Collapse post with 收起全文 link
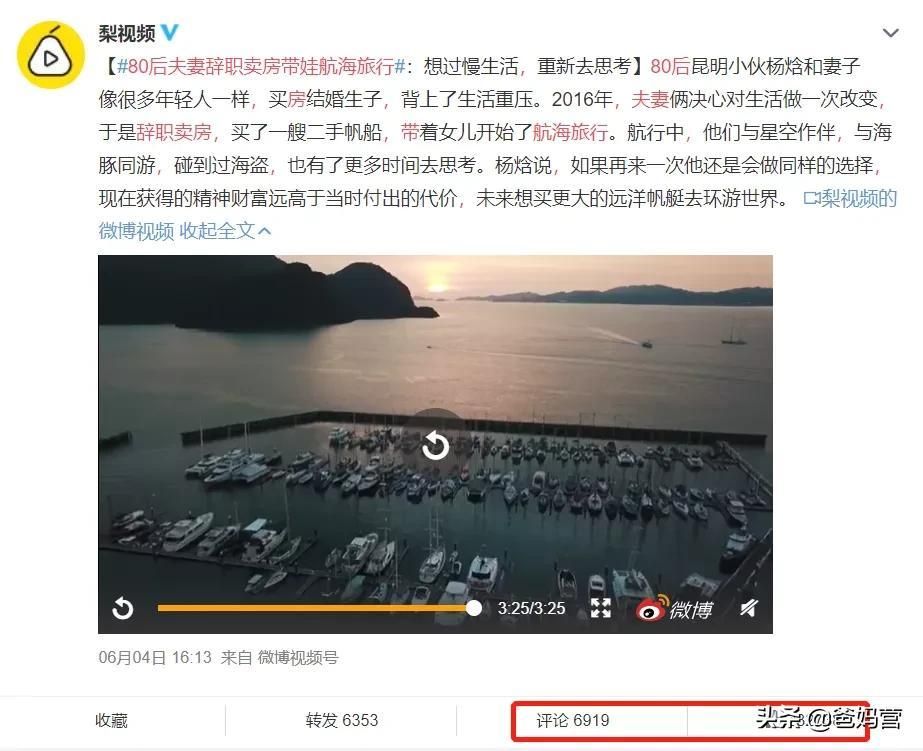 point(224,231)
